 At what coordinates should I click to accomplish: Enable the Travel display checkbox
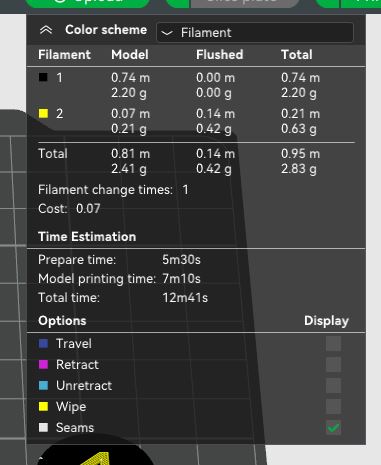333,344
